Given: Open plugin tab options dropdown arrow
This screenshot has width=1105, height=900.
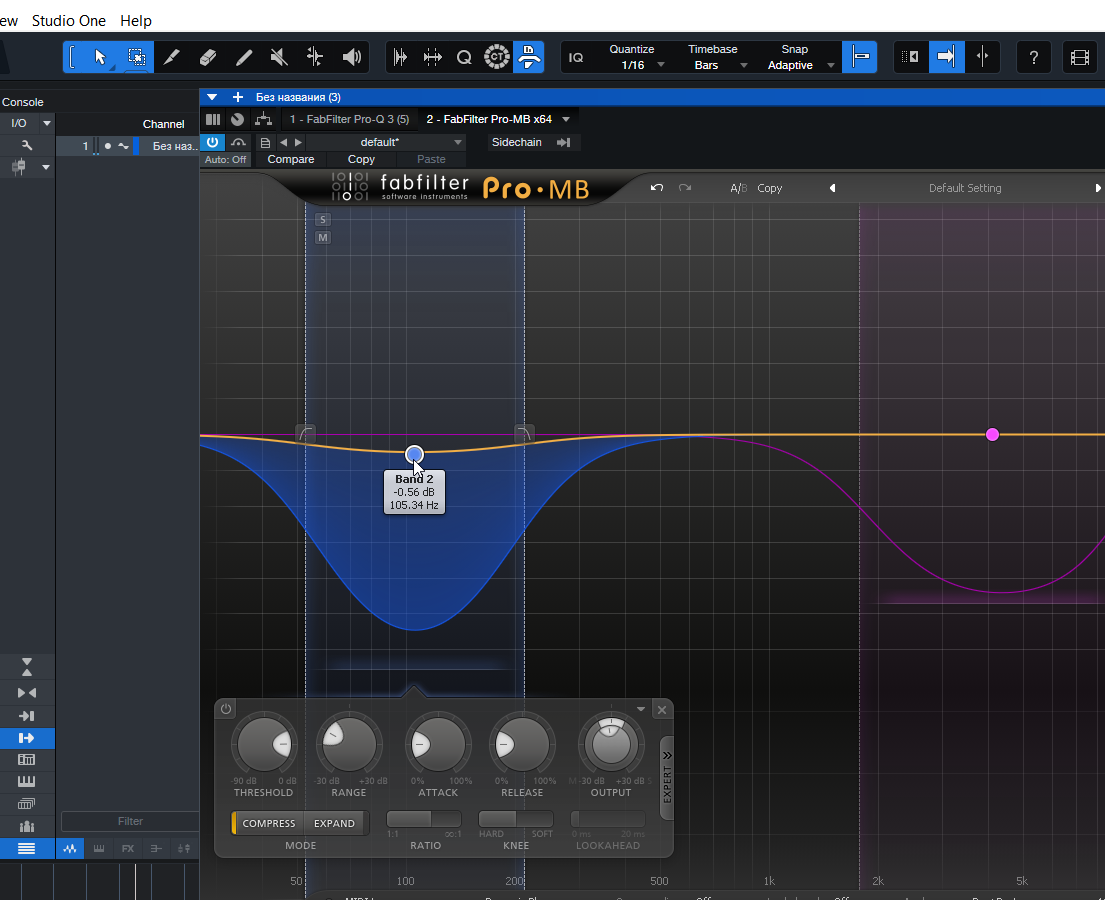Looking at the screenshot, I should click(566, 119).
